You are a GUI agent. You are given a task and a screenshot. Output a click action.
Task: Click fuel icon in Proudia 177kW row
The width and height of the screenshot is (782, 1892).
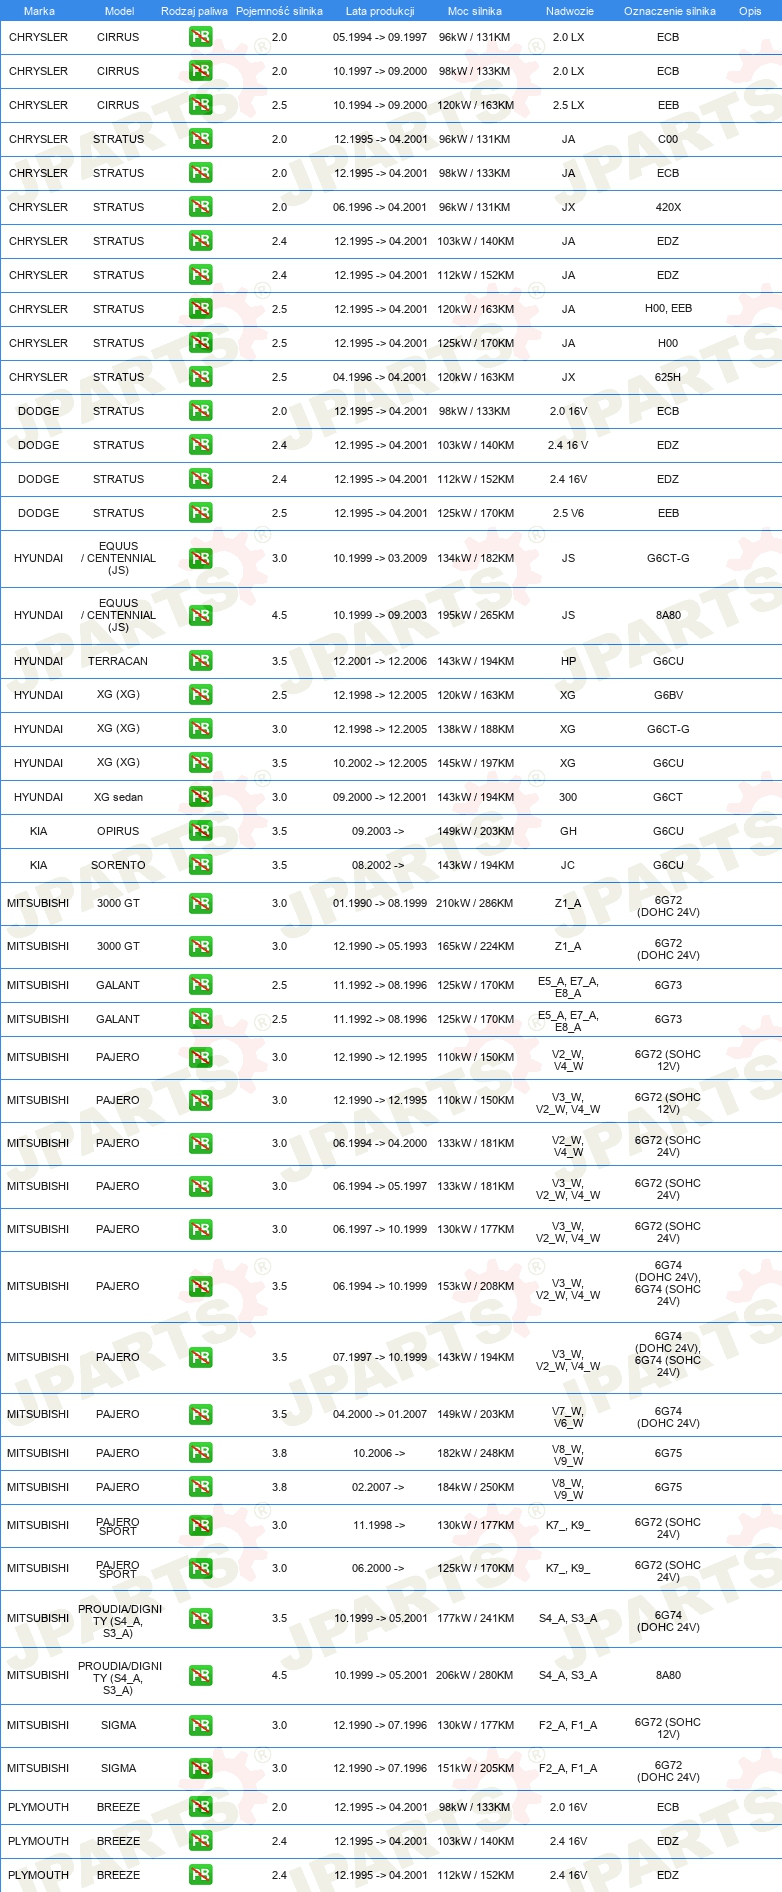(201, 1618)
